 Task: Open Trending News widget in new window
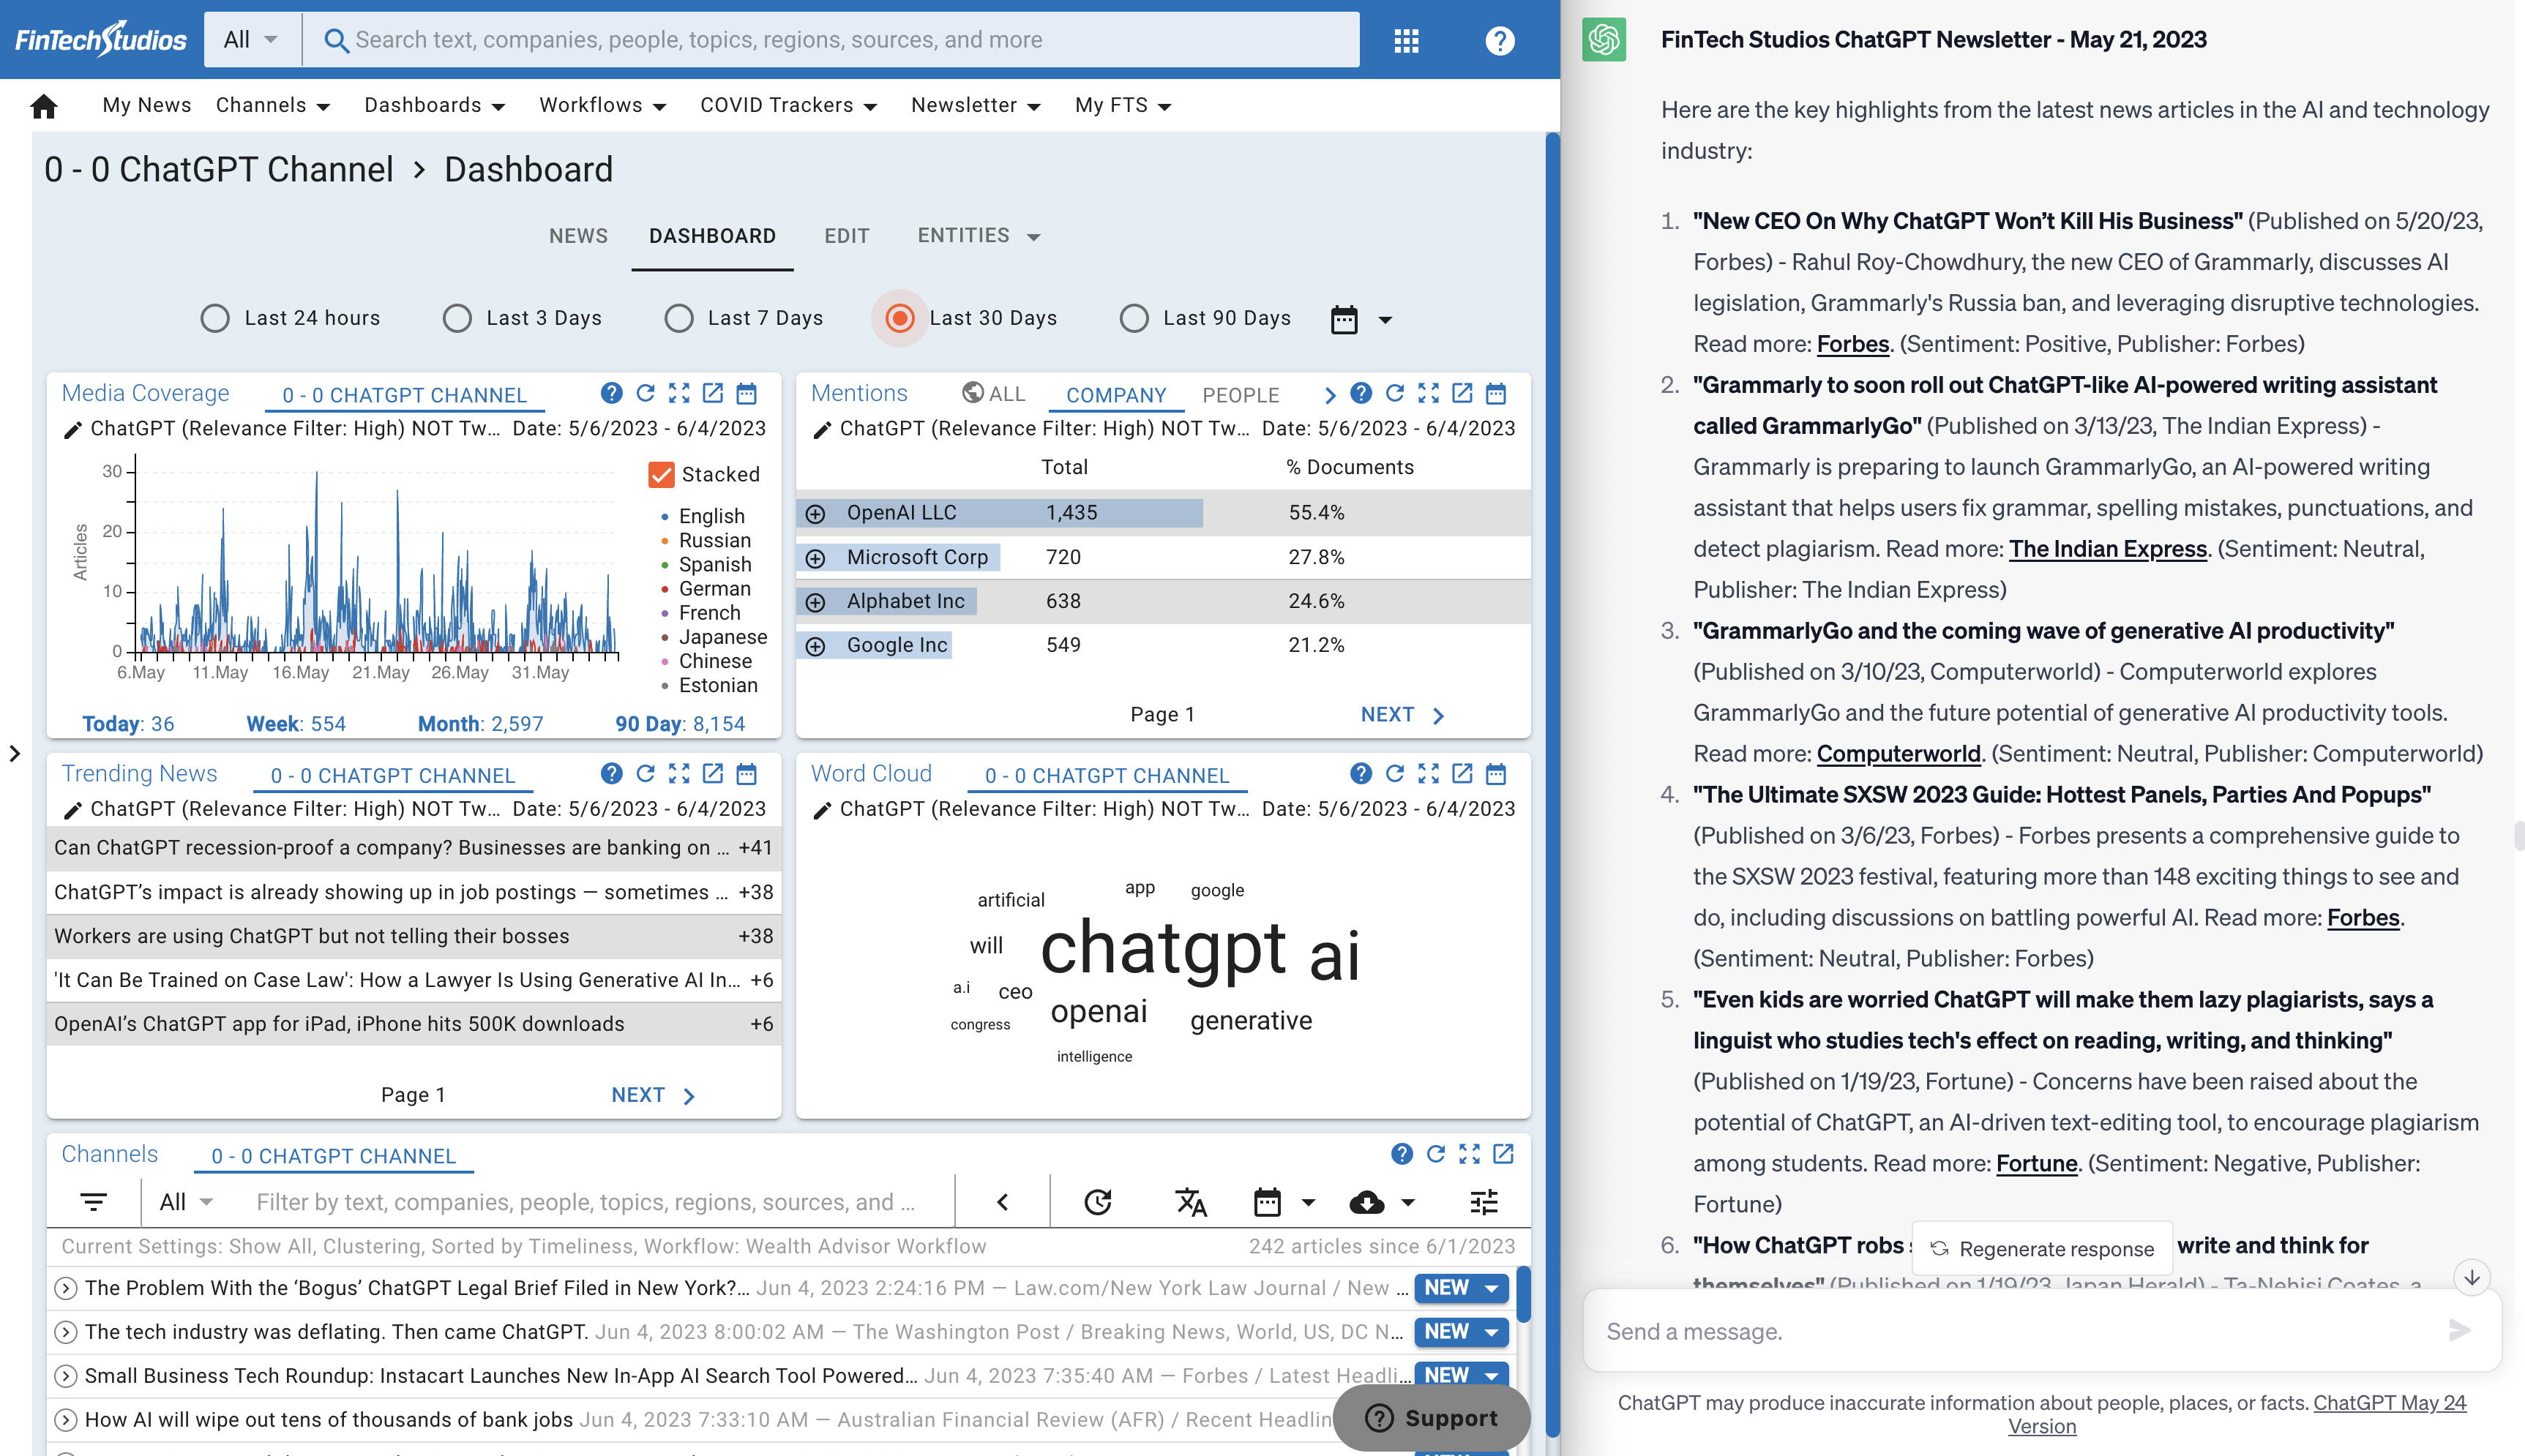pos(713,773)
